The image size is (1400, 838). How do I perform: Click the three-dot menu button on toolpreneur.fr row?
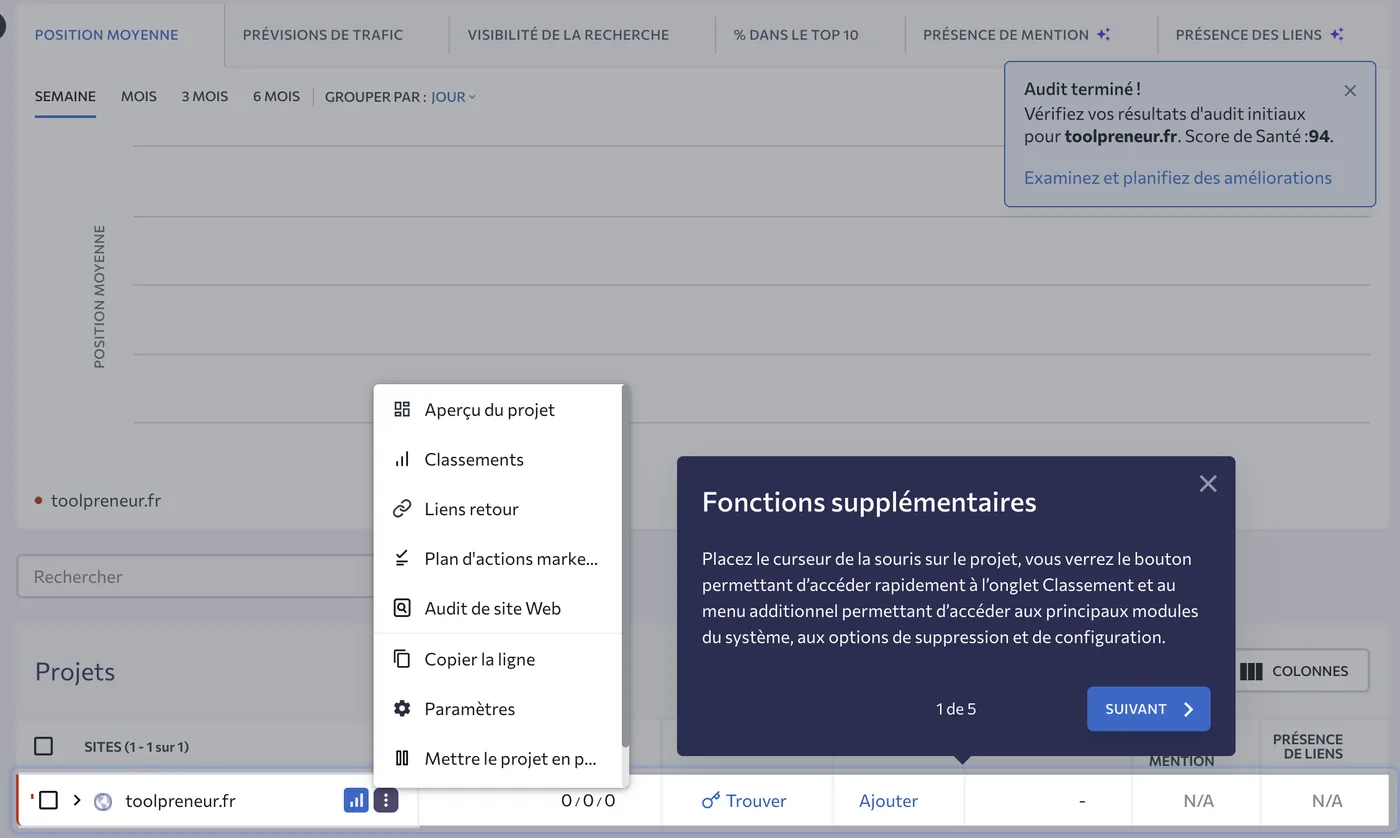pos(386,800)
